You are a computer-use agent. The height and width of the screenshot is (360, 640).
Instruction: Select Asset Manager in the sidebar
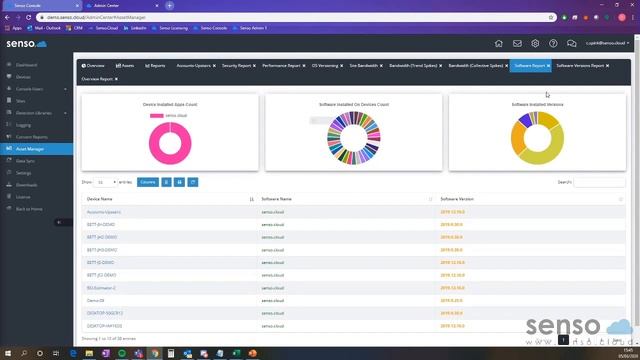point(36,149)
